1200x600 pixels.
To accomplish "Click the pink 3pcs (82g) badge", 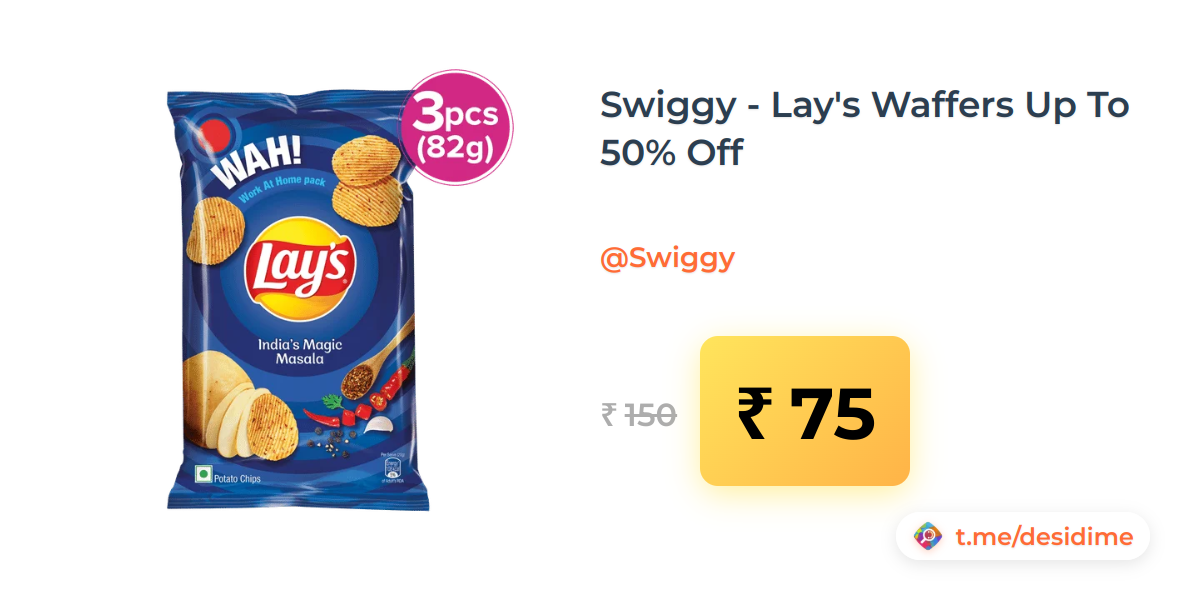I will click(456, 128).
